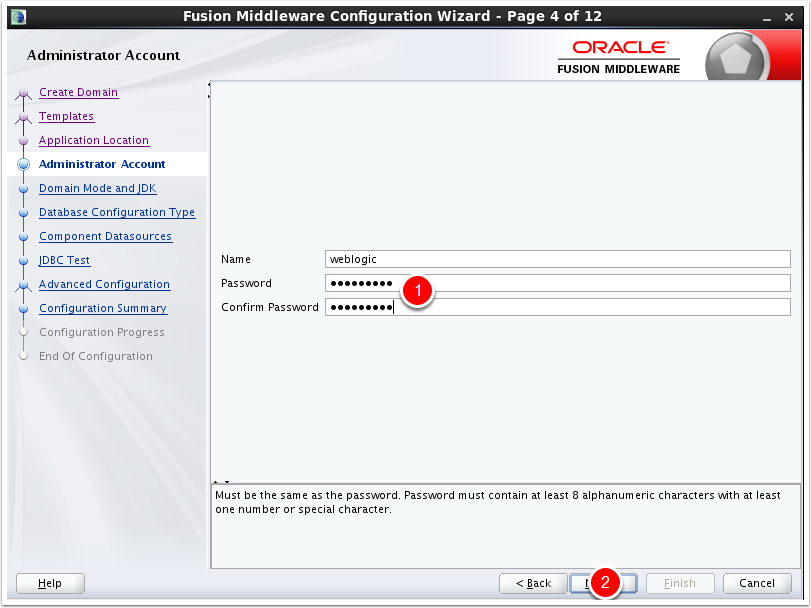Screen dimensions: 811x608
Task: Click the red step 1 marker
Action: [420, 290]
